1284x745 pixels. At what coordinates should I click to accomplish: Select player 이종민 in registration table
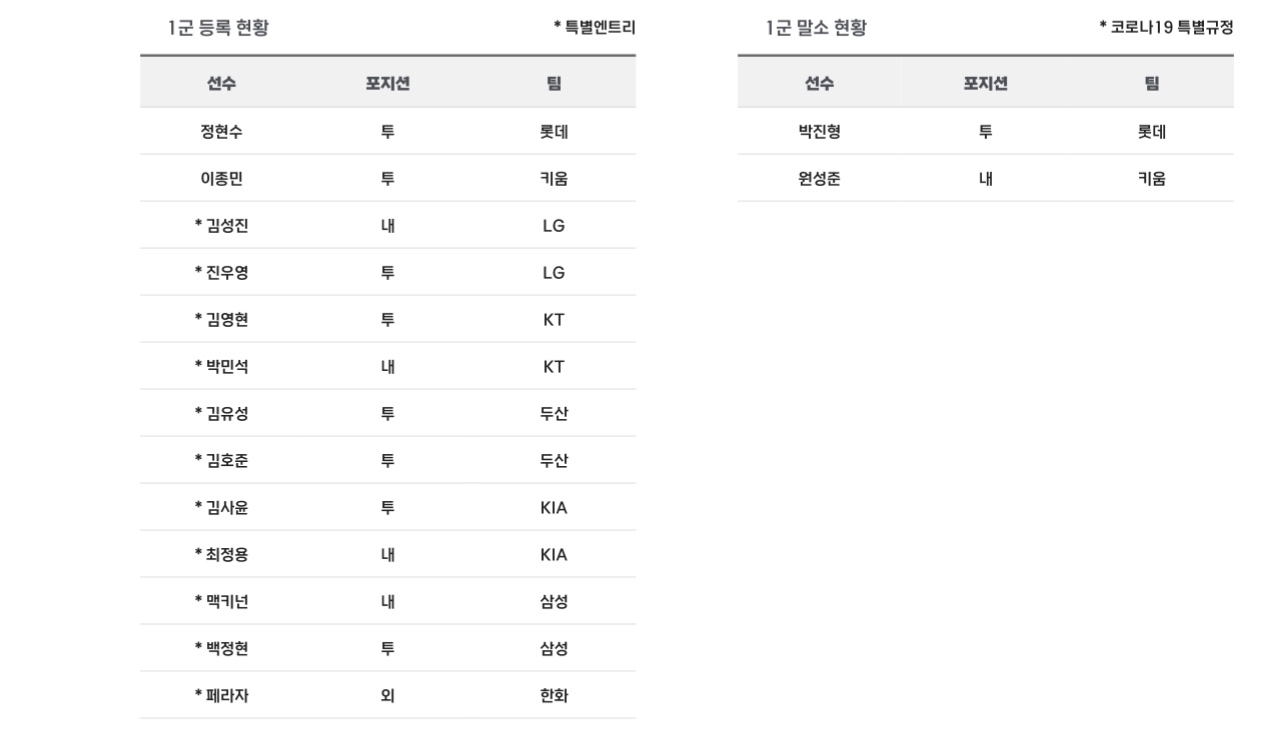(x=221, y=178)
